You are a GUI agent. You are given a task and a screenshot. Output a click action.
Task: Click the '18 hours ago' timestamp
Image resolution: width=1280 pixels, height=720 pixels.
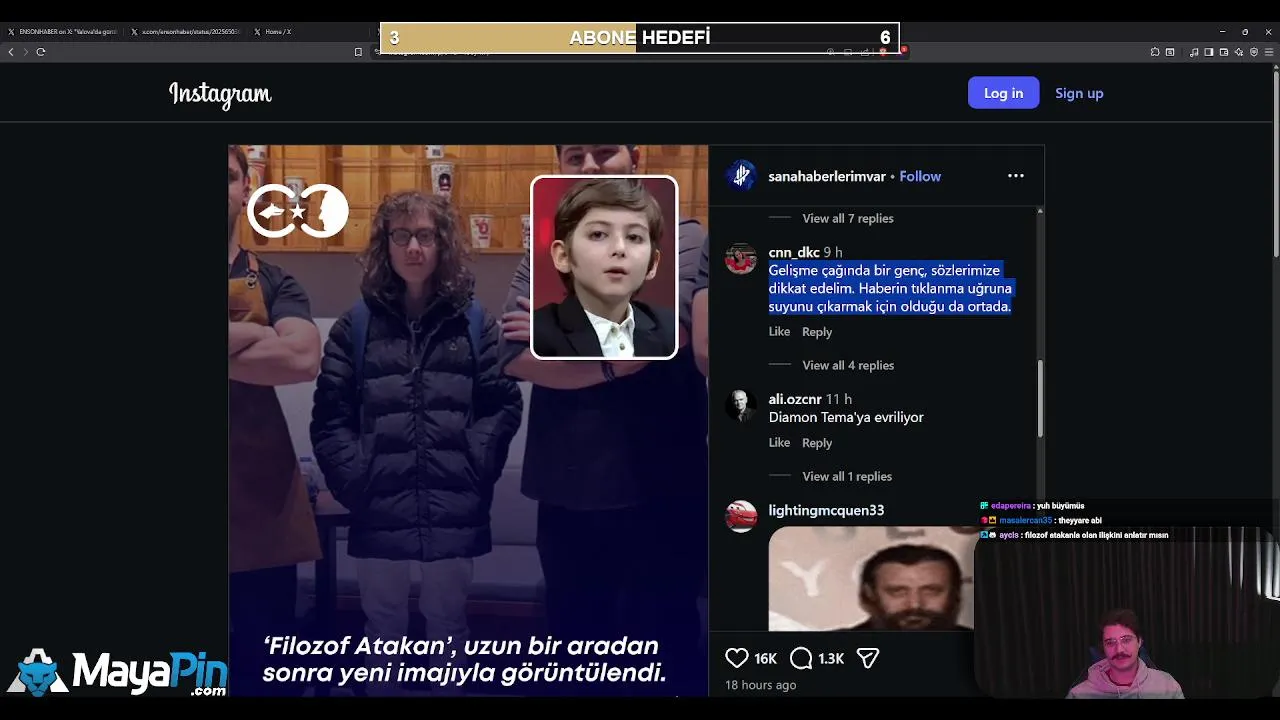click(x=761, y=685)
